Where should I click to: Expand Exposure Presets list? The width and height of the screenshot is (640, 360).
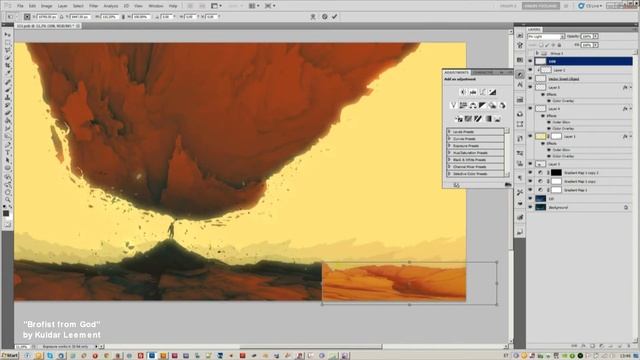(449, 146)
